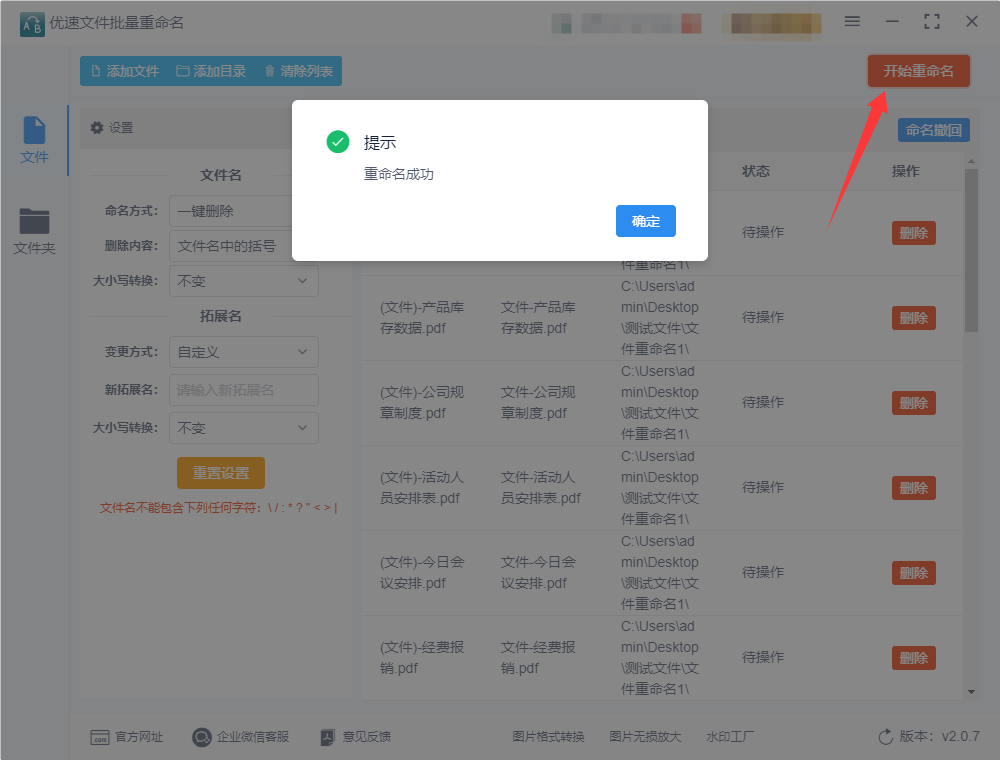Click the app logo icon
This screenshot has height=760, width=1000.
pos(32,24)
